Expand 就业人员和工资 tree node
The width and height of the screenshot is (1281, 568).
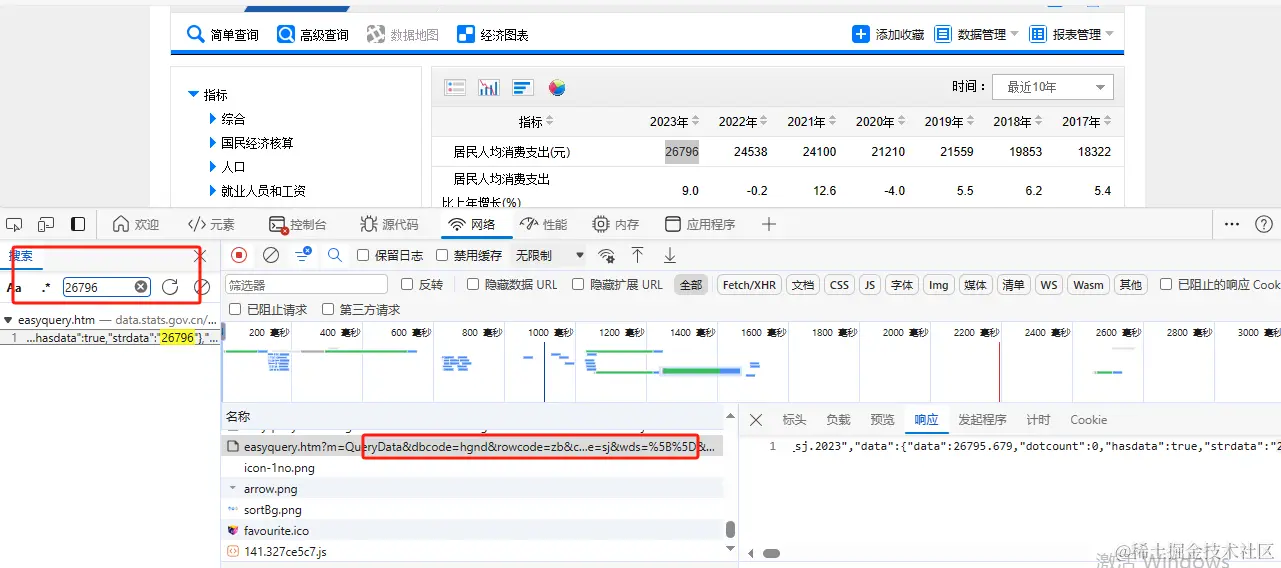pos(213,191)
